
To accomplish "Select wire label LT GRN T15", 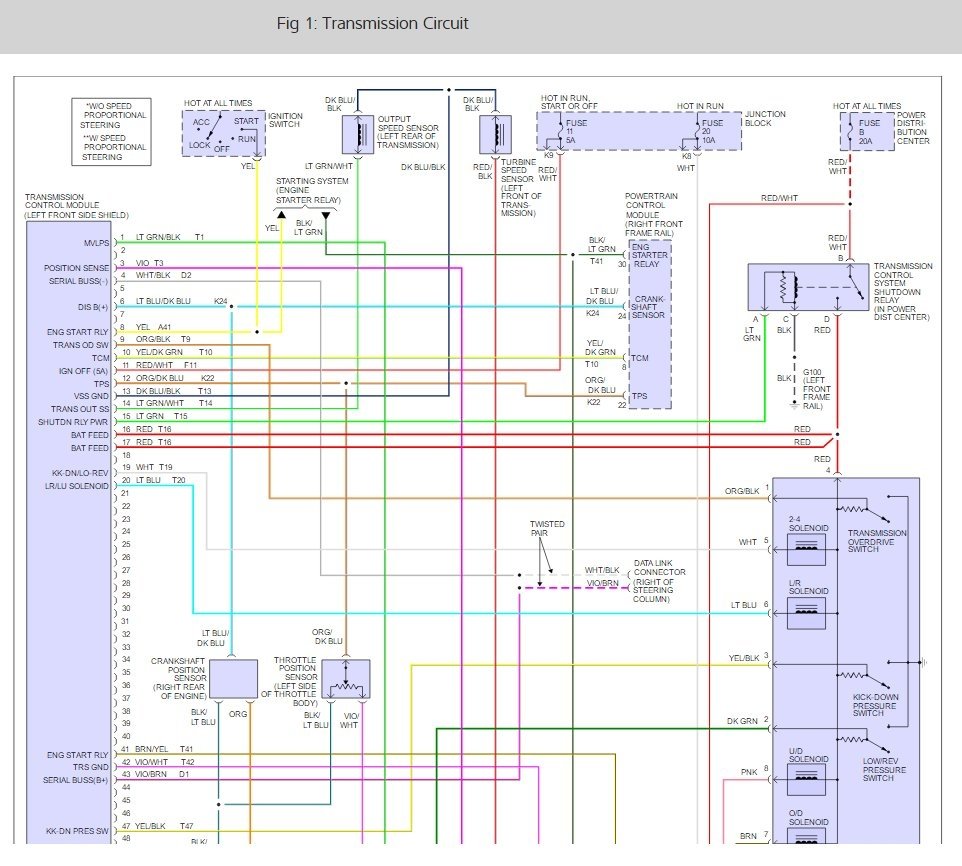I will tap(162, 416).
